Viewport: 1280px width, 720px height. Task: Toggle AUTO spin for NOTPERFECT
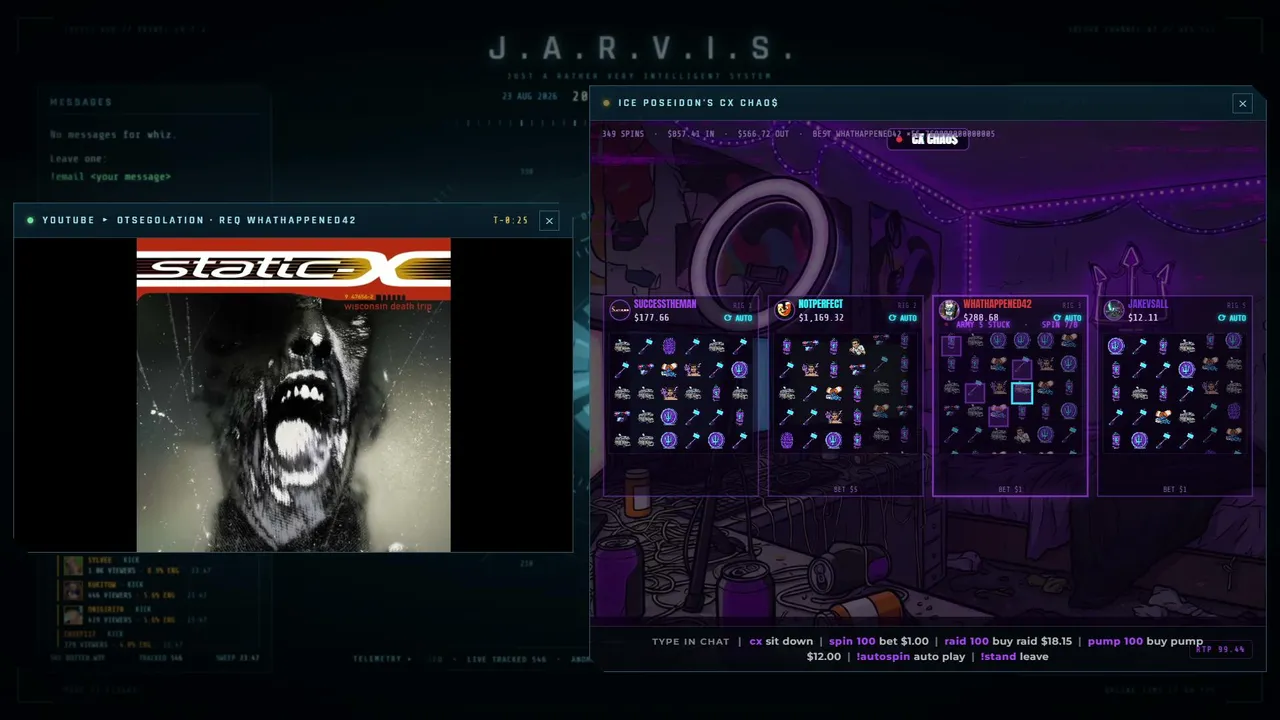(x=902, y=318)
